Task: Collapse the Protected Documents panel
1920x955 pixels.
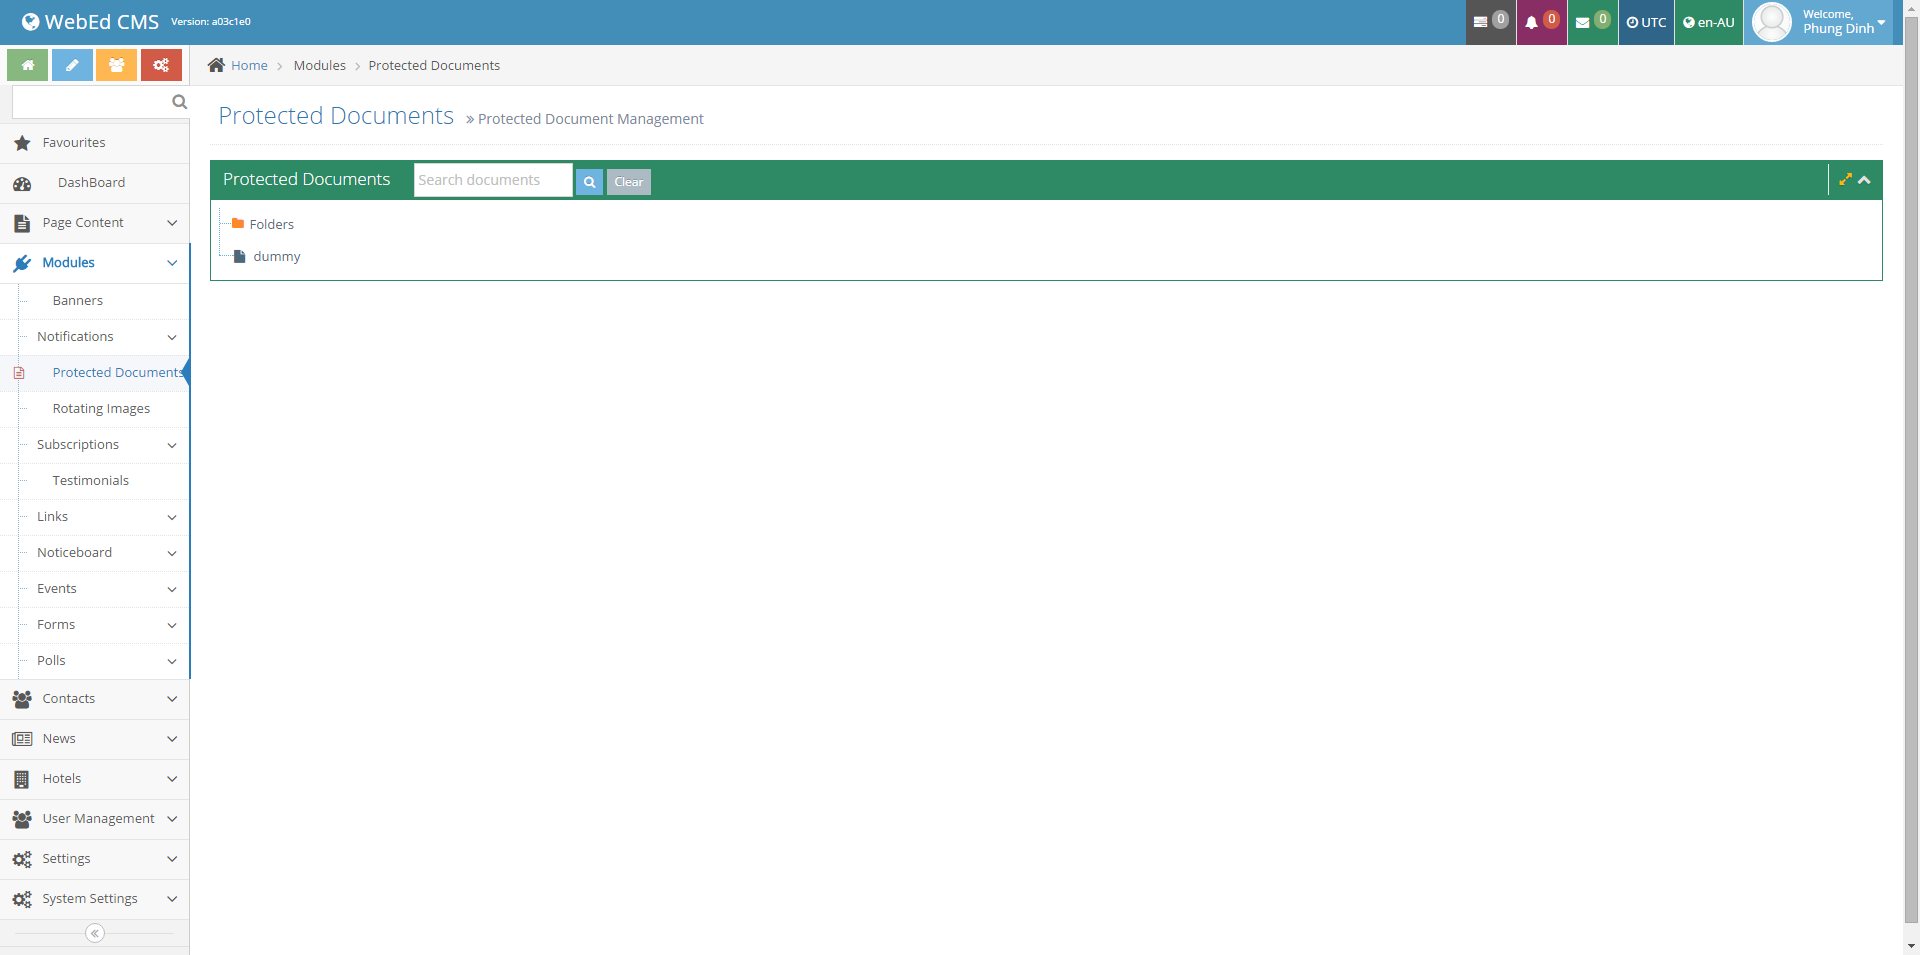Action: 1865,180
